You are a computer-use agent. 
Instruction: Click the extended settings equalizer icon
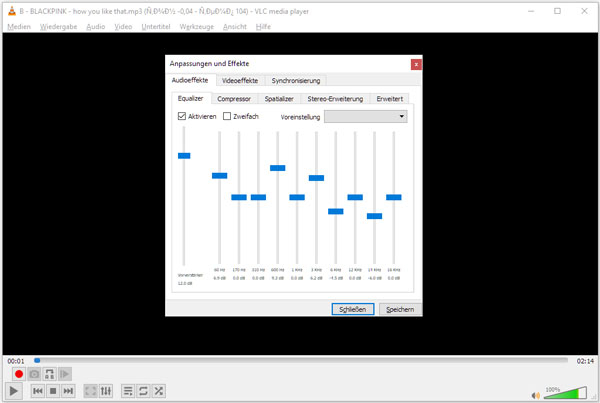pos(107,391)
